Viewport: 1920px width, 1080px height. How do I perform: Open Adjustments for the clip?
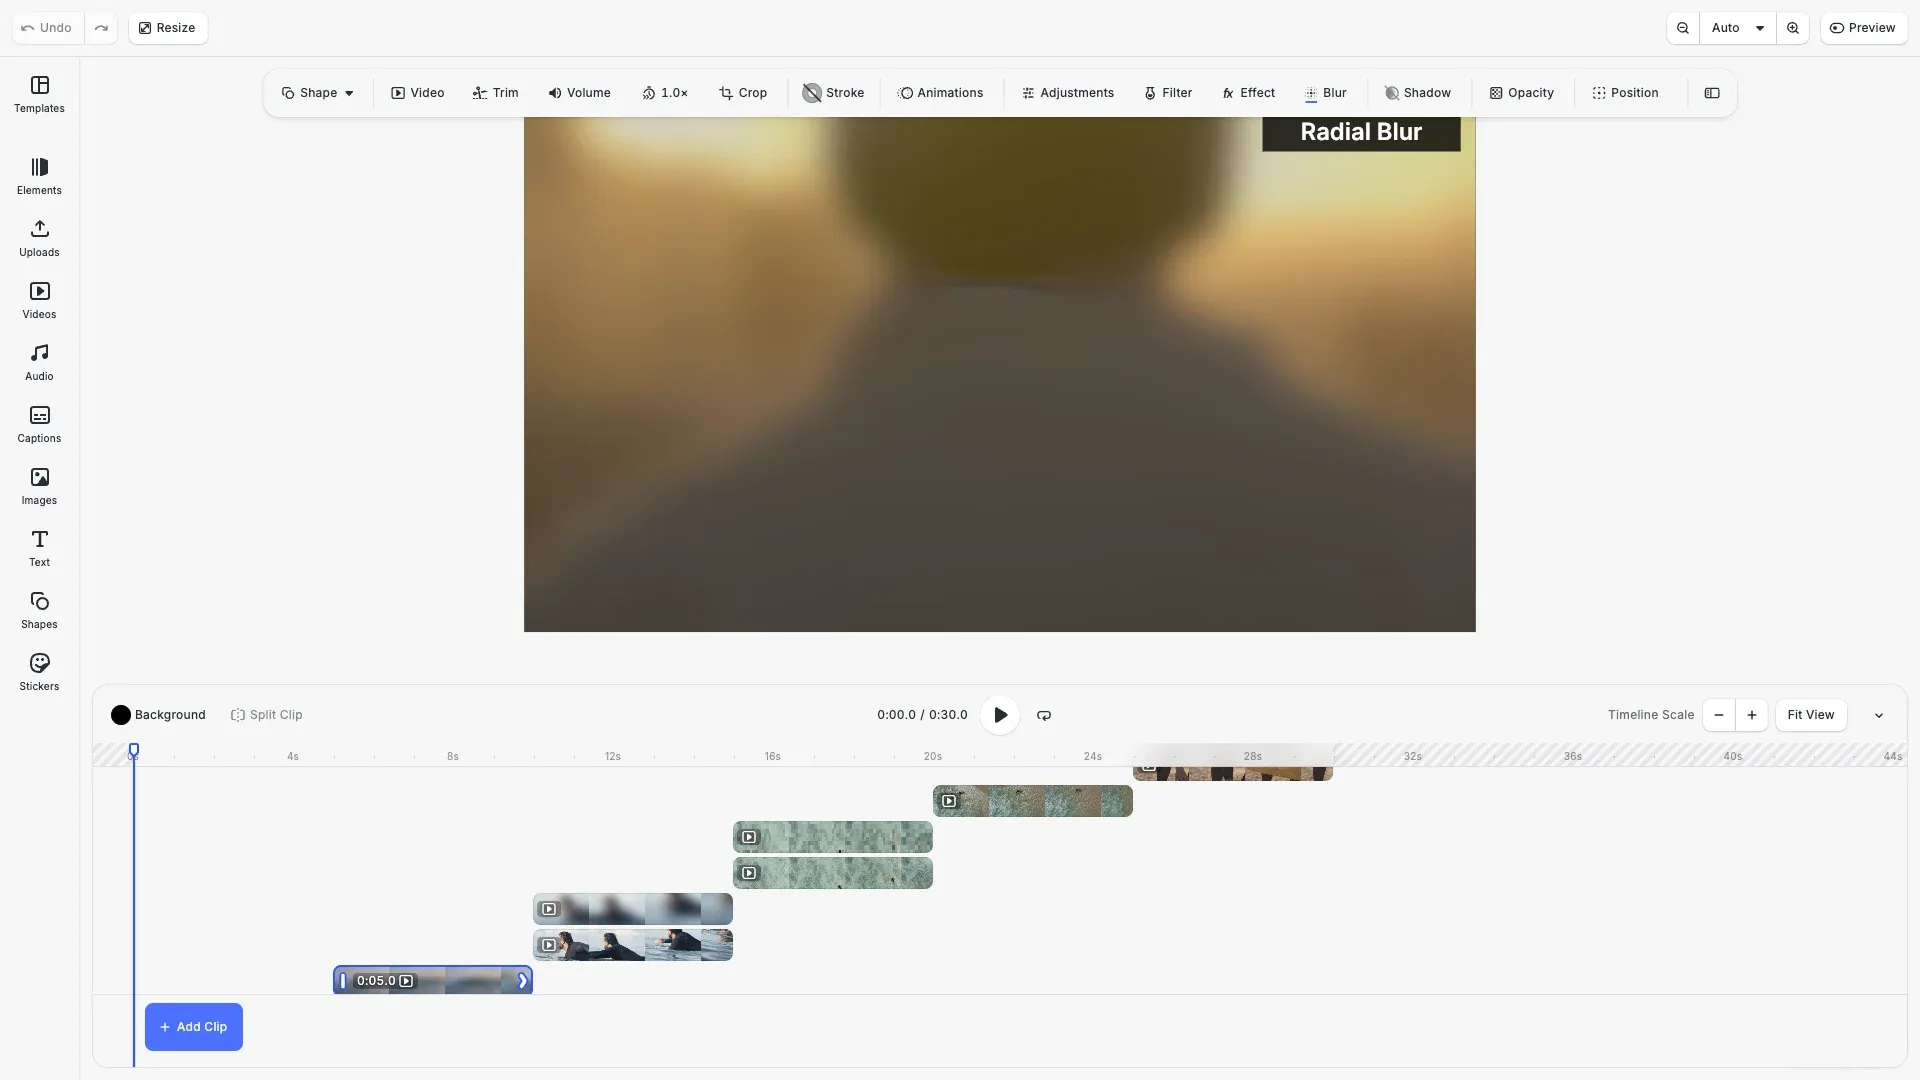1067,92
